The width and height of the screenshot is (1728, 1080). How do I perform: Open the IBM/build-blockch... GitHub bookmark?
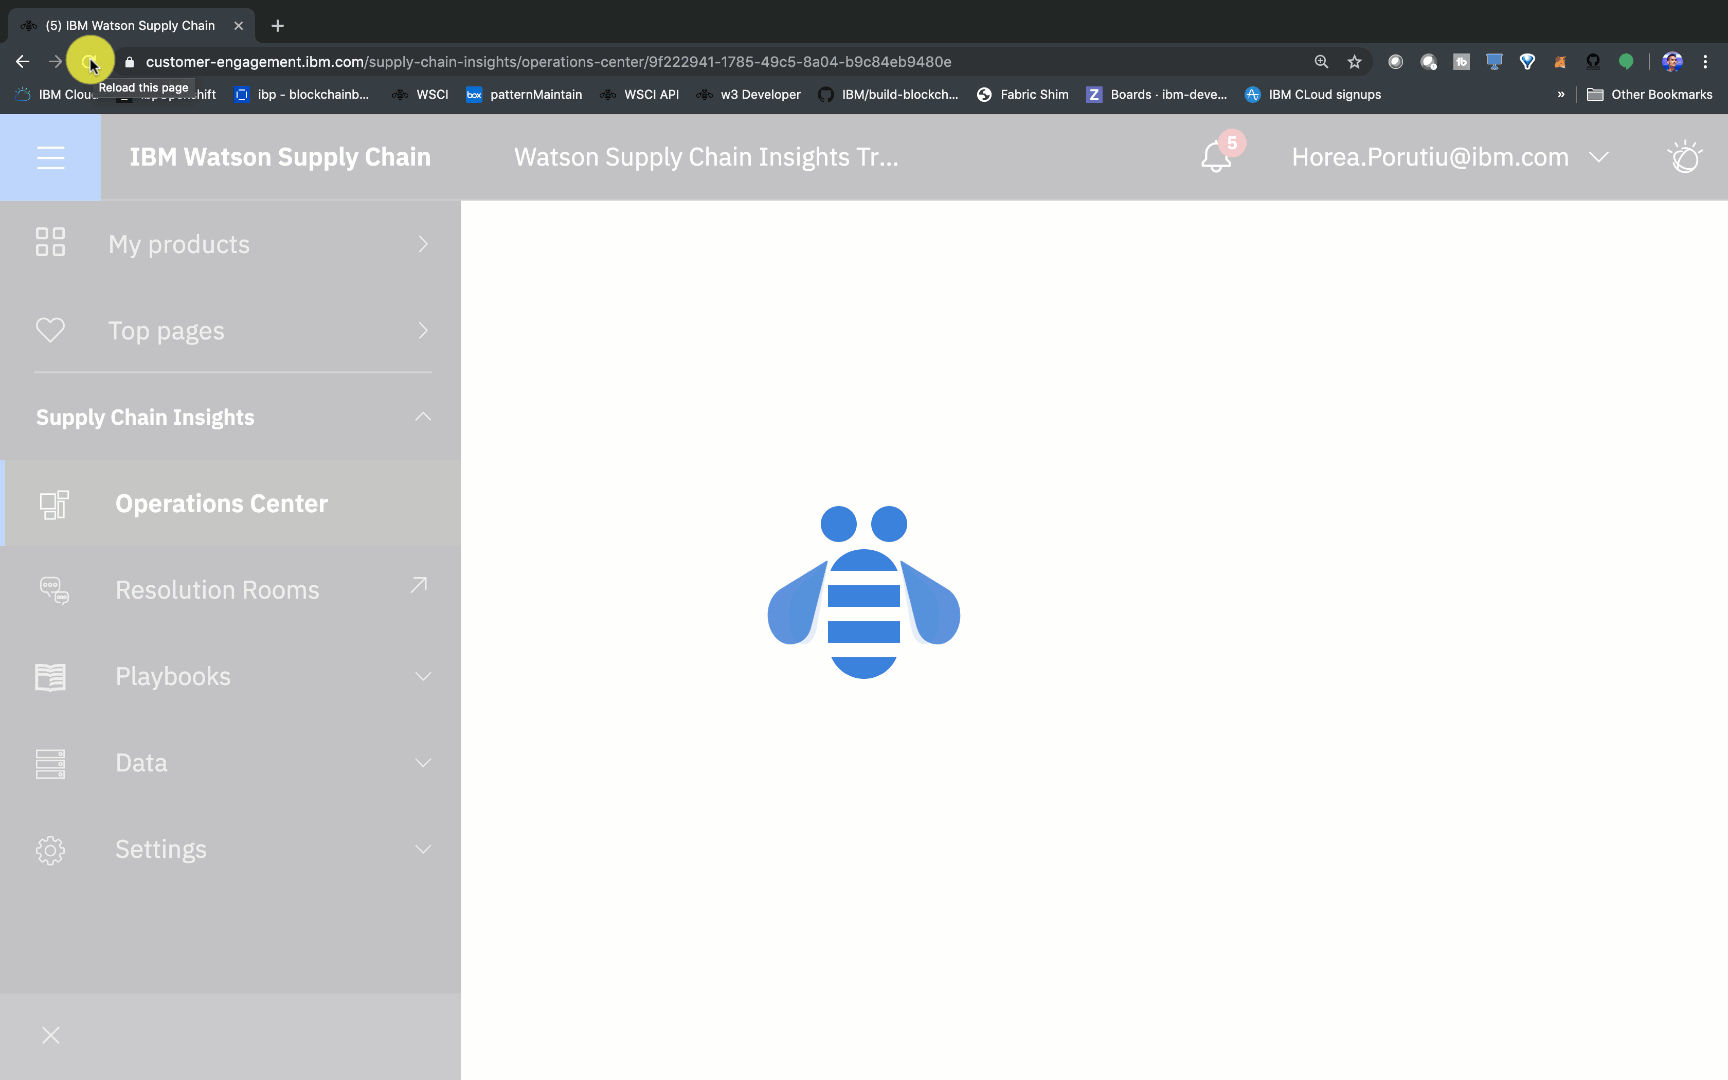click(888, 95)
